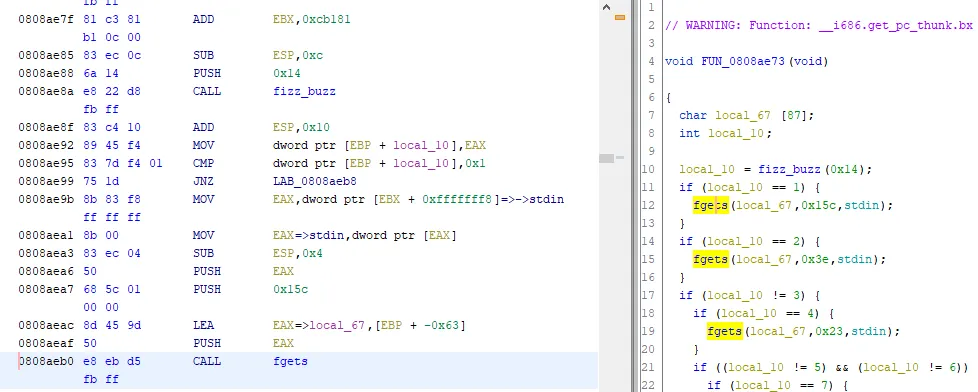Click the orange marker in the listing margin bar

coord(620,17)
